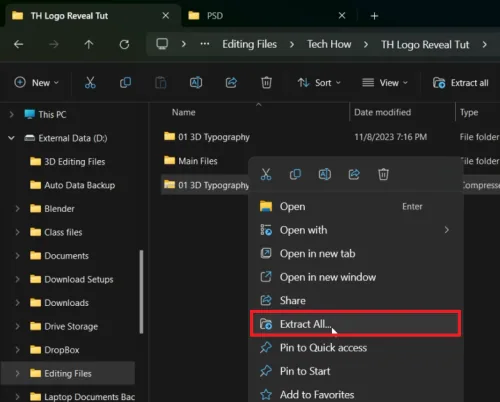Click the Up arrow to go to parent folder
This screenshot has height=402, width=500.
(89, 44)
